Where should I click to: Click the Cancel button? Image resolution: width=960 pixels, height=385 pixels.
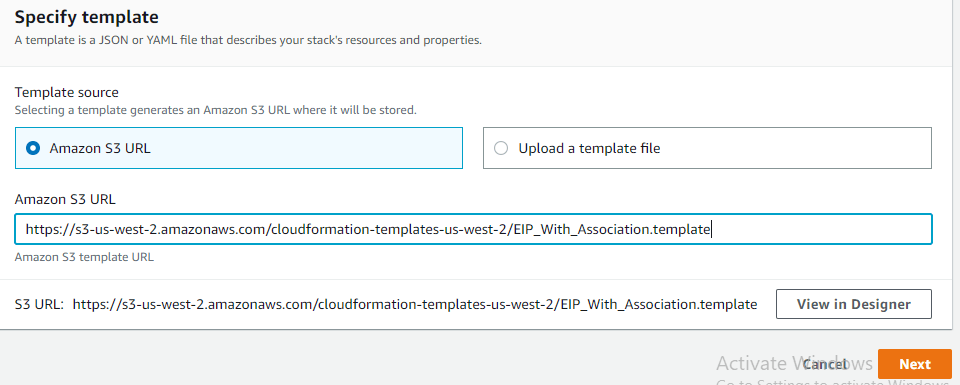(824, 364)
